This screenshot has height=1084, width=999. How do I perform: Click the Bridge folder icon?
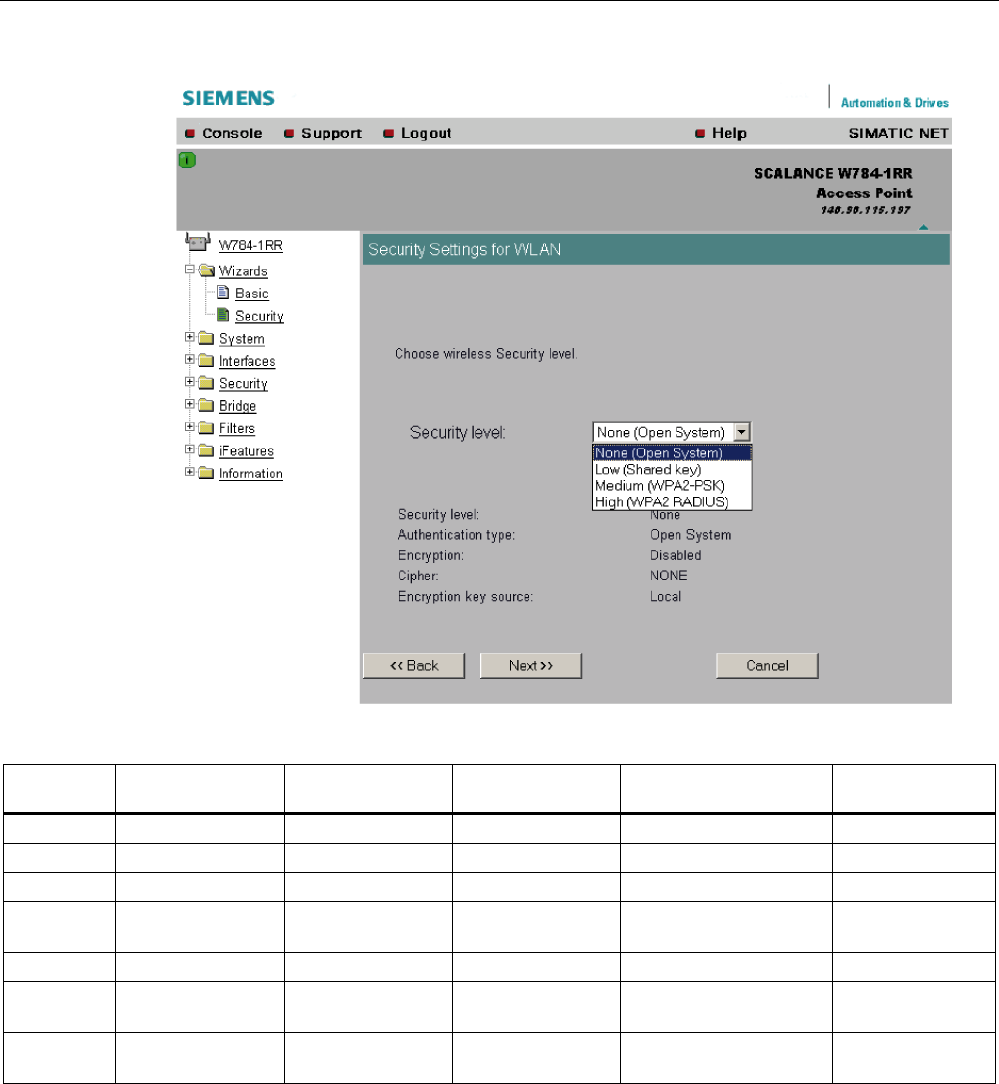click(206, 405)
